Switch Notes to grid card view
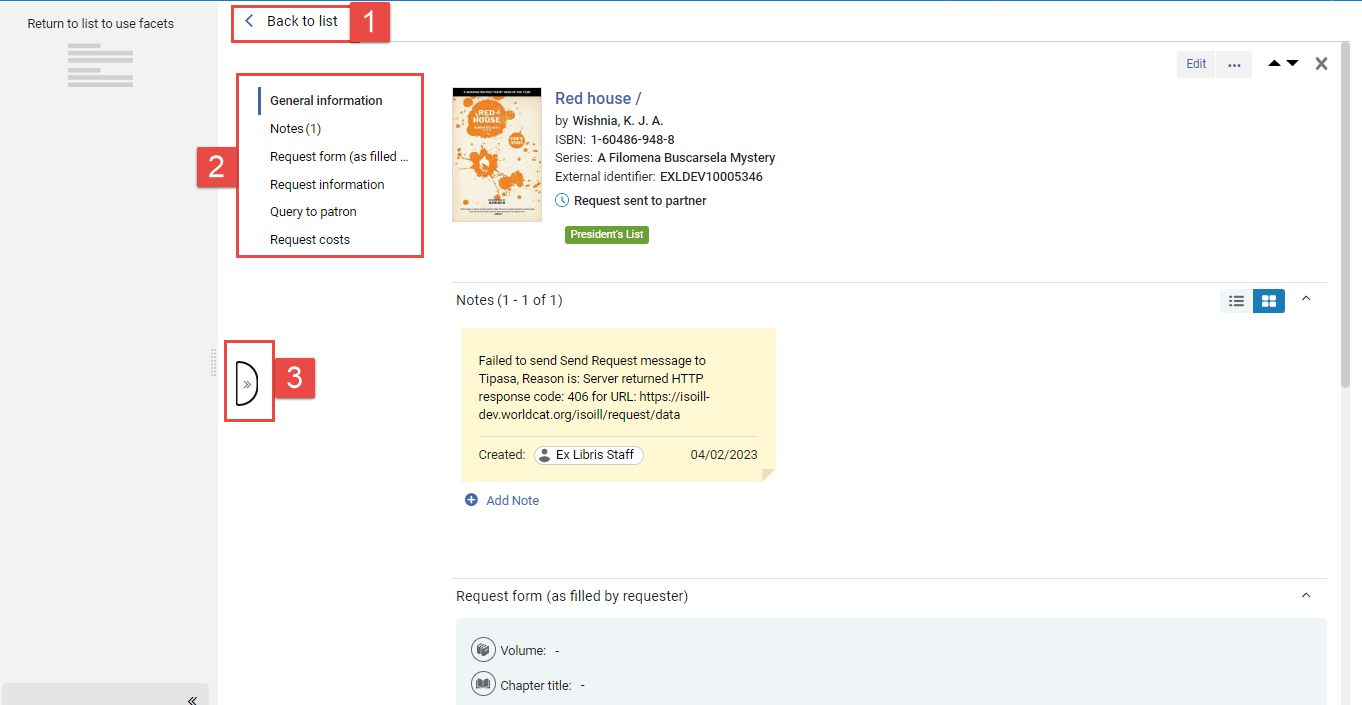 pos(1269,301)
